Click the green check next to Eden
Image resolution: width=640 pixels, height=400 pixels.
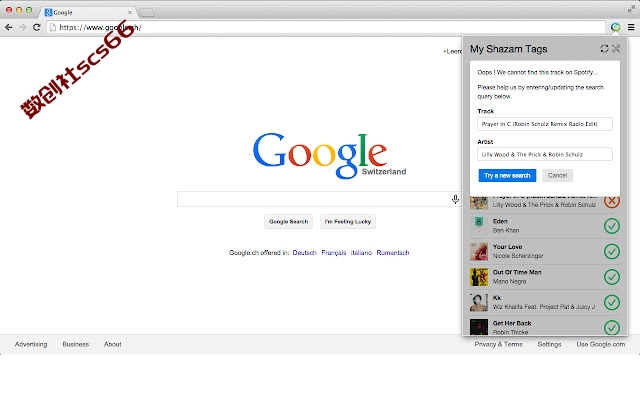(612, 226)
